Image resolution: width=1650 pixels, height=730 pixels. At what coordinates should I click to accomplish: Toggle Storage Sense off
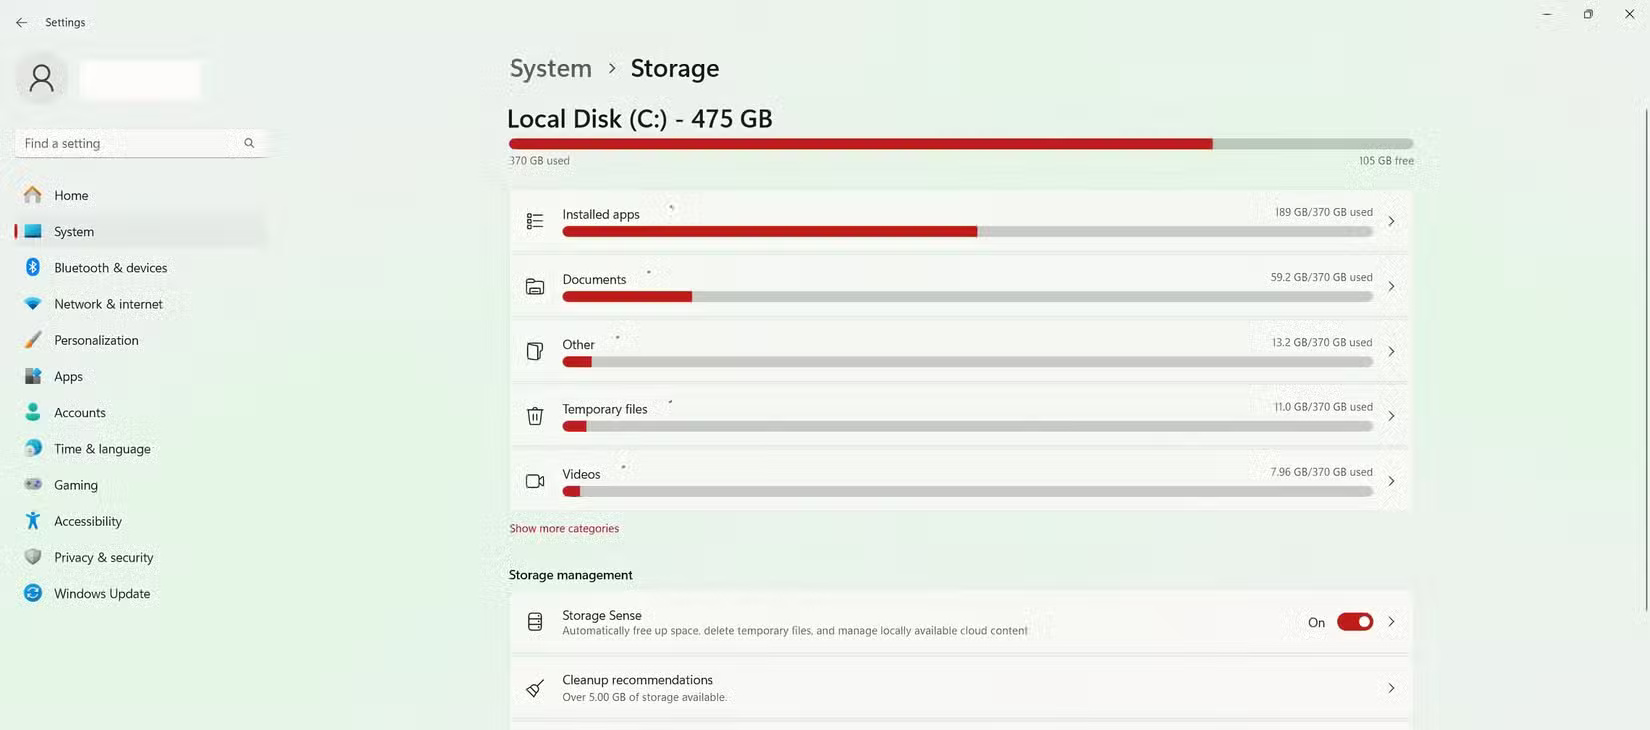[1354, 621]
